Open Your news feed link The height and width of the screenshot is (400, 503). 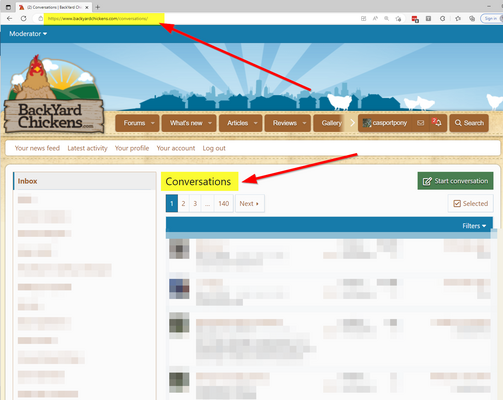pos(37,148)
